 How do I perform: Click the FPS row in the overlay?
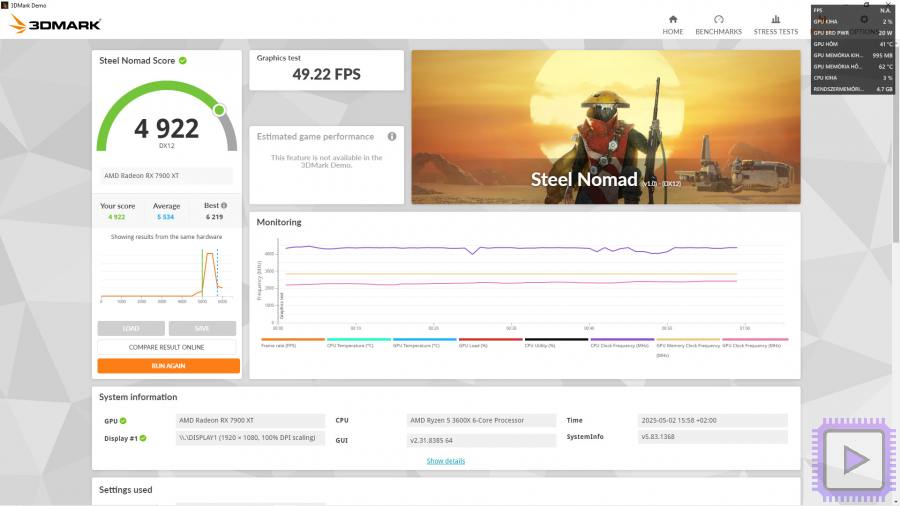pos(852,10)
